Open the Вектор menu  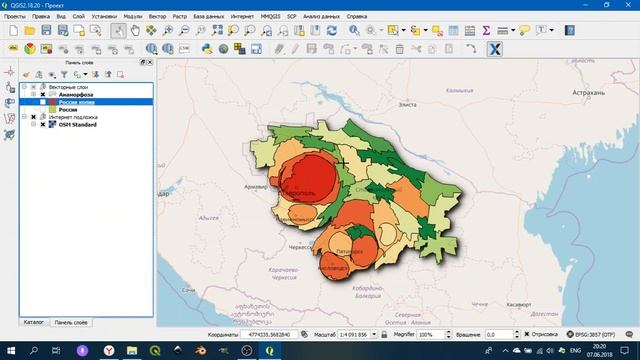pyautogui.click(x=157, y=16)
